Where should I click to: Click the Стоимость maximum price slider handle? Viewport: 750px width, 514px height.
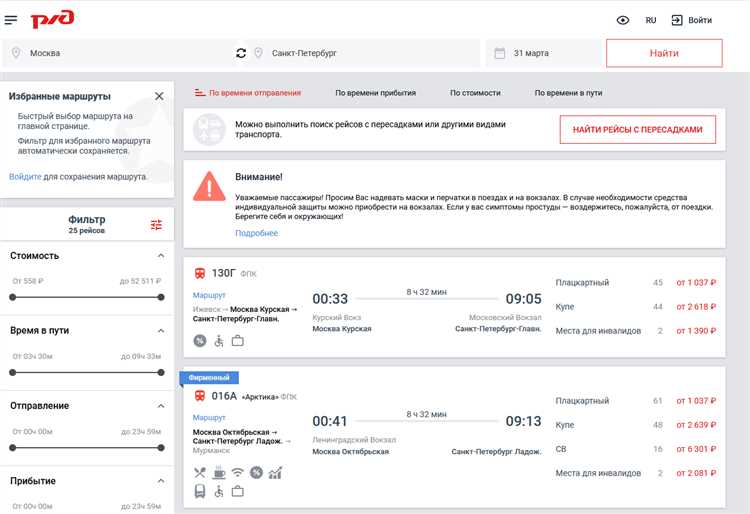(161, 297)
